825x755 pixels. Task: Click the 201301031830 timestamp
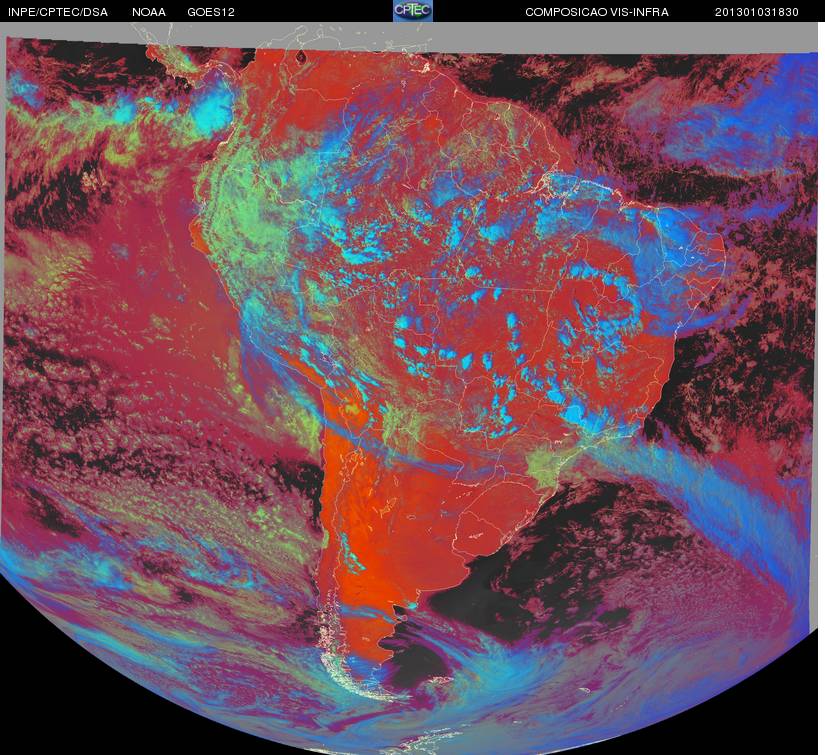coord(757,12)
